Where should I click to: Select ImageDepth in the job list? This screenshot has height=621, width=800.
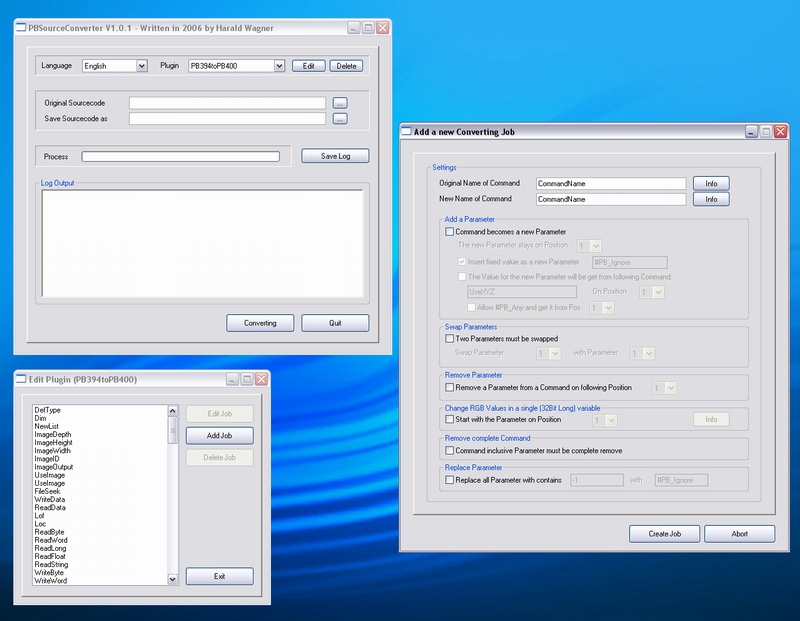tap(52, 434)
